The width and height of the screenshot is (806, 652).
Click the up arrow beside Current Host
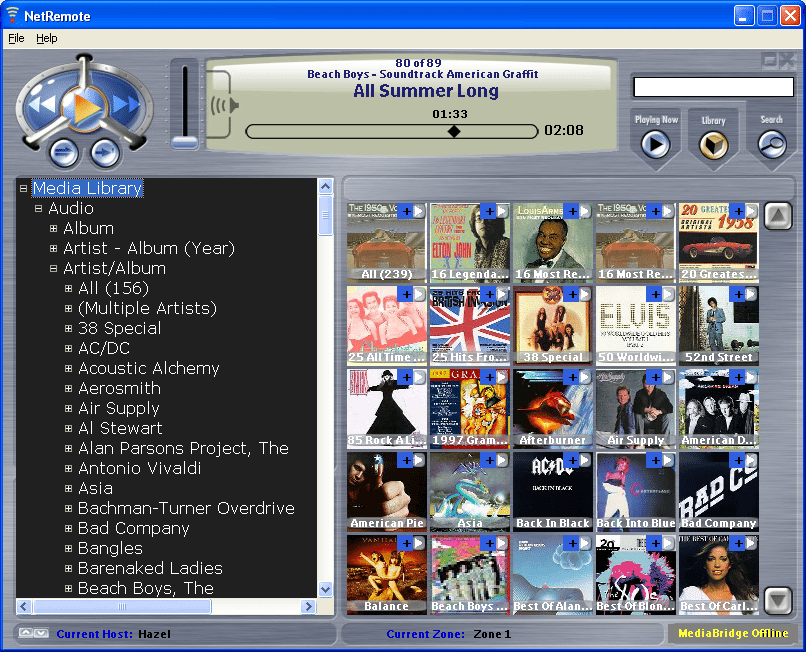tap(26, 633)
